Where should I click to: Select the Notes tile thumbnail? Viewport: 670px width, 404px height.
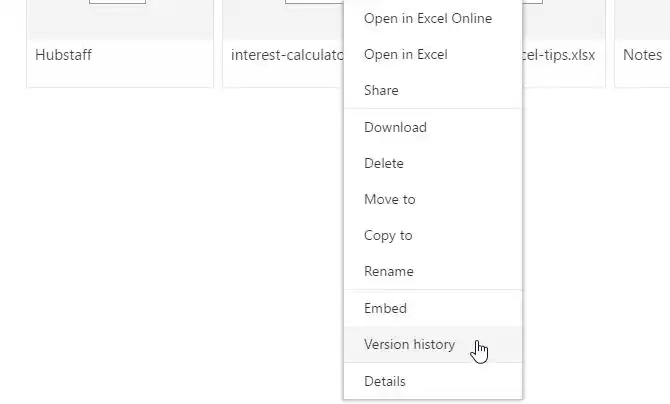pos(644,15)
